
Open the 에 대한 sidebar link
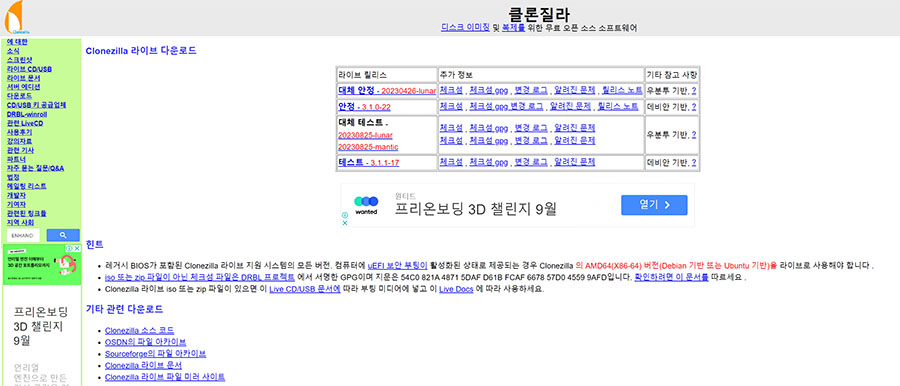coord(17,42)
